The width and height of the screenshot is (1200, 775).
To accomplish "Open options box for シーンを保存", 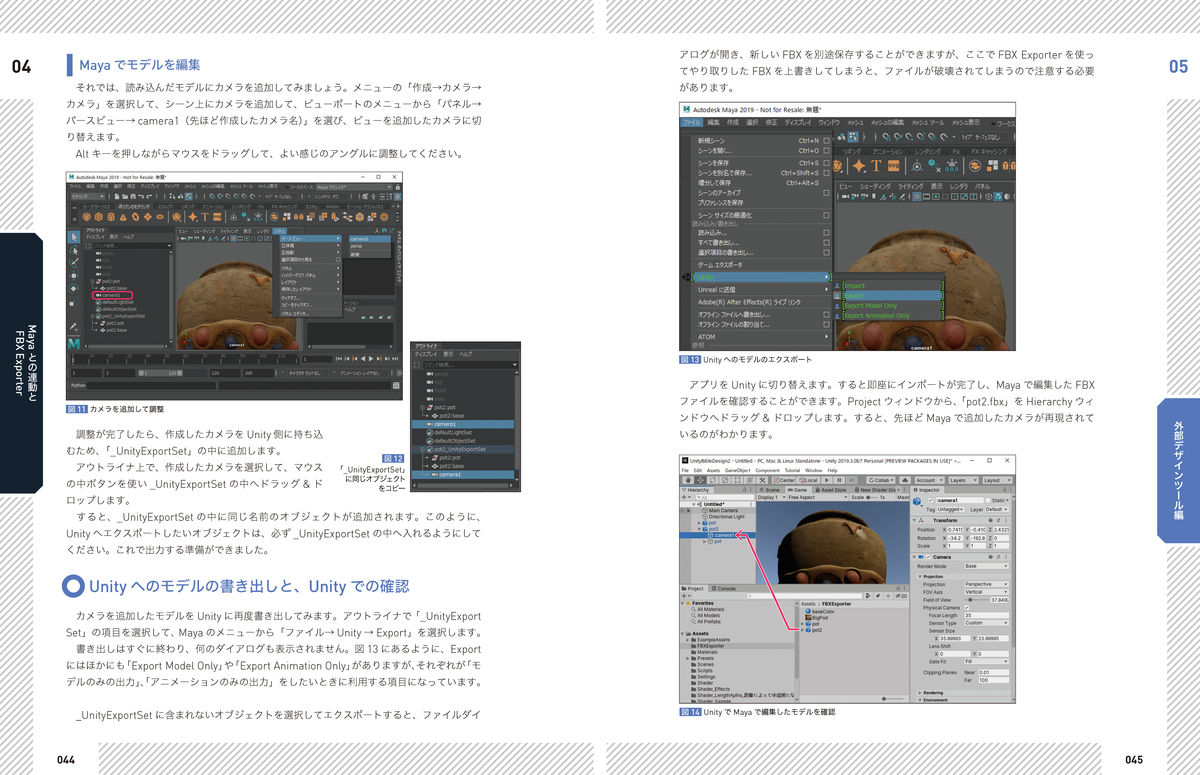I will [826, 163].
